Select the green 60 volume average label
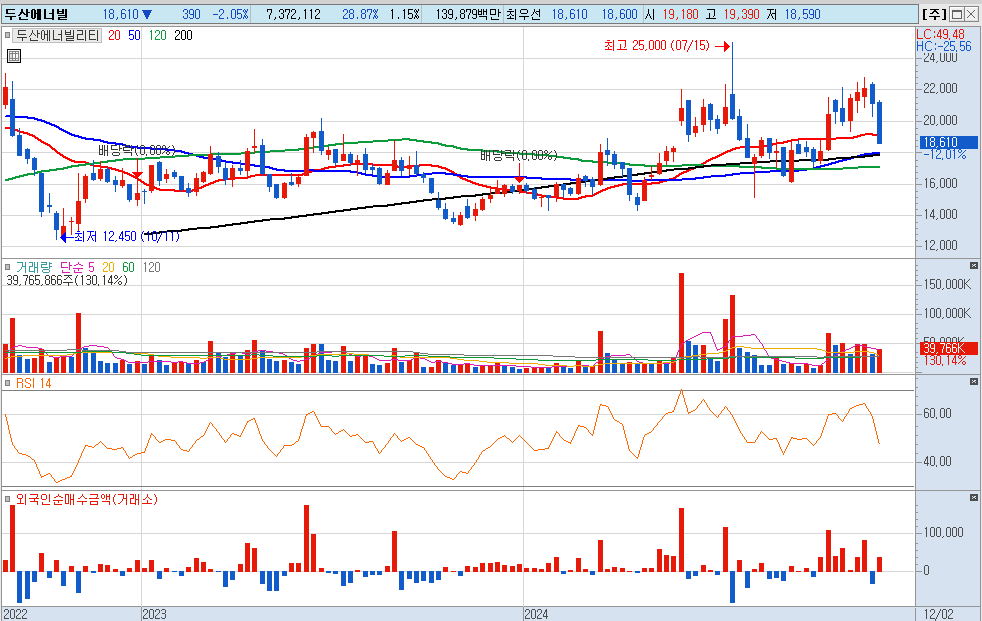Screen dimensions: 982x621 [x=128, y=267]
